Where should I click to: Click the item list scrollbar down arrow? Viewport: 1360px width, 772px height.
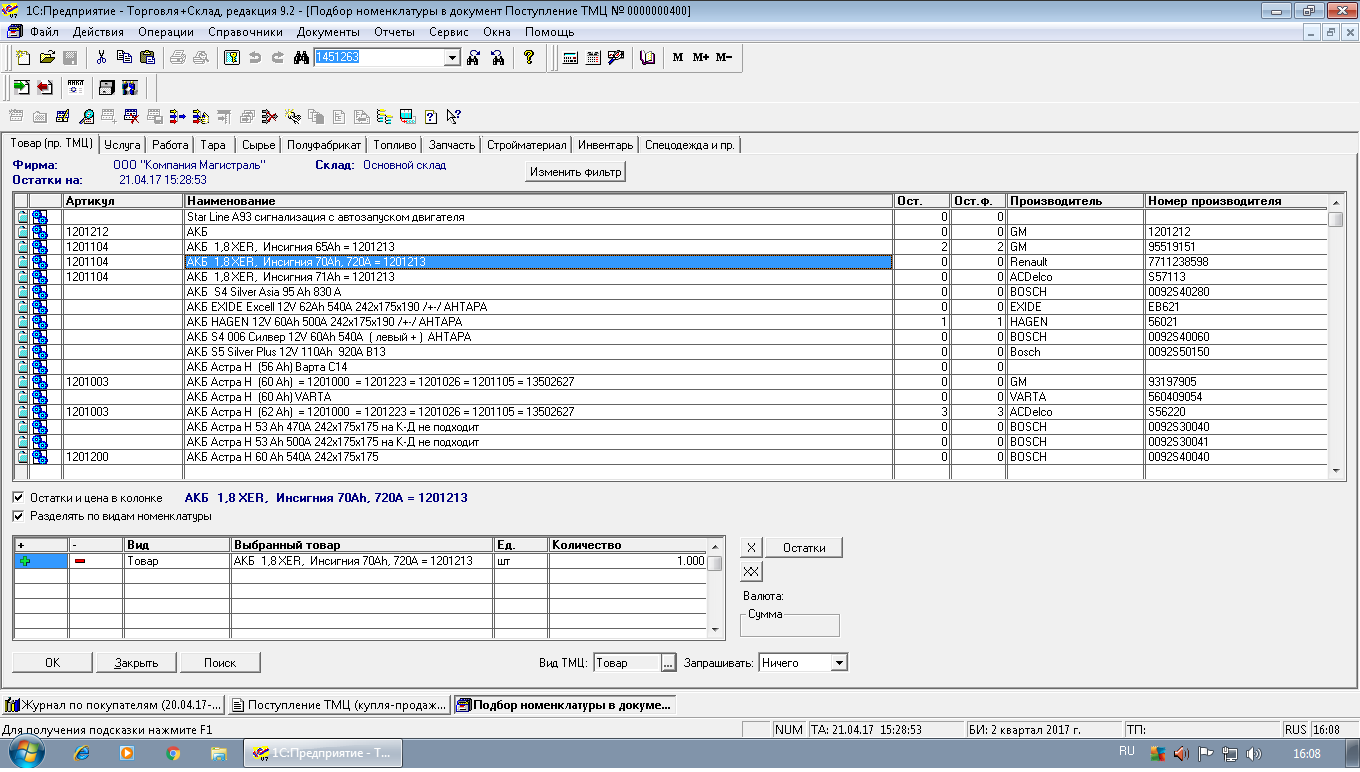[1336, 471]
